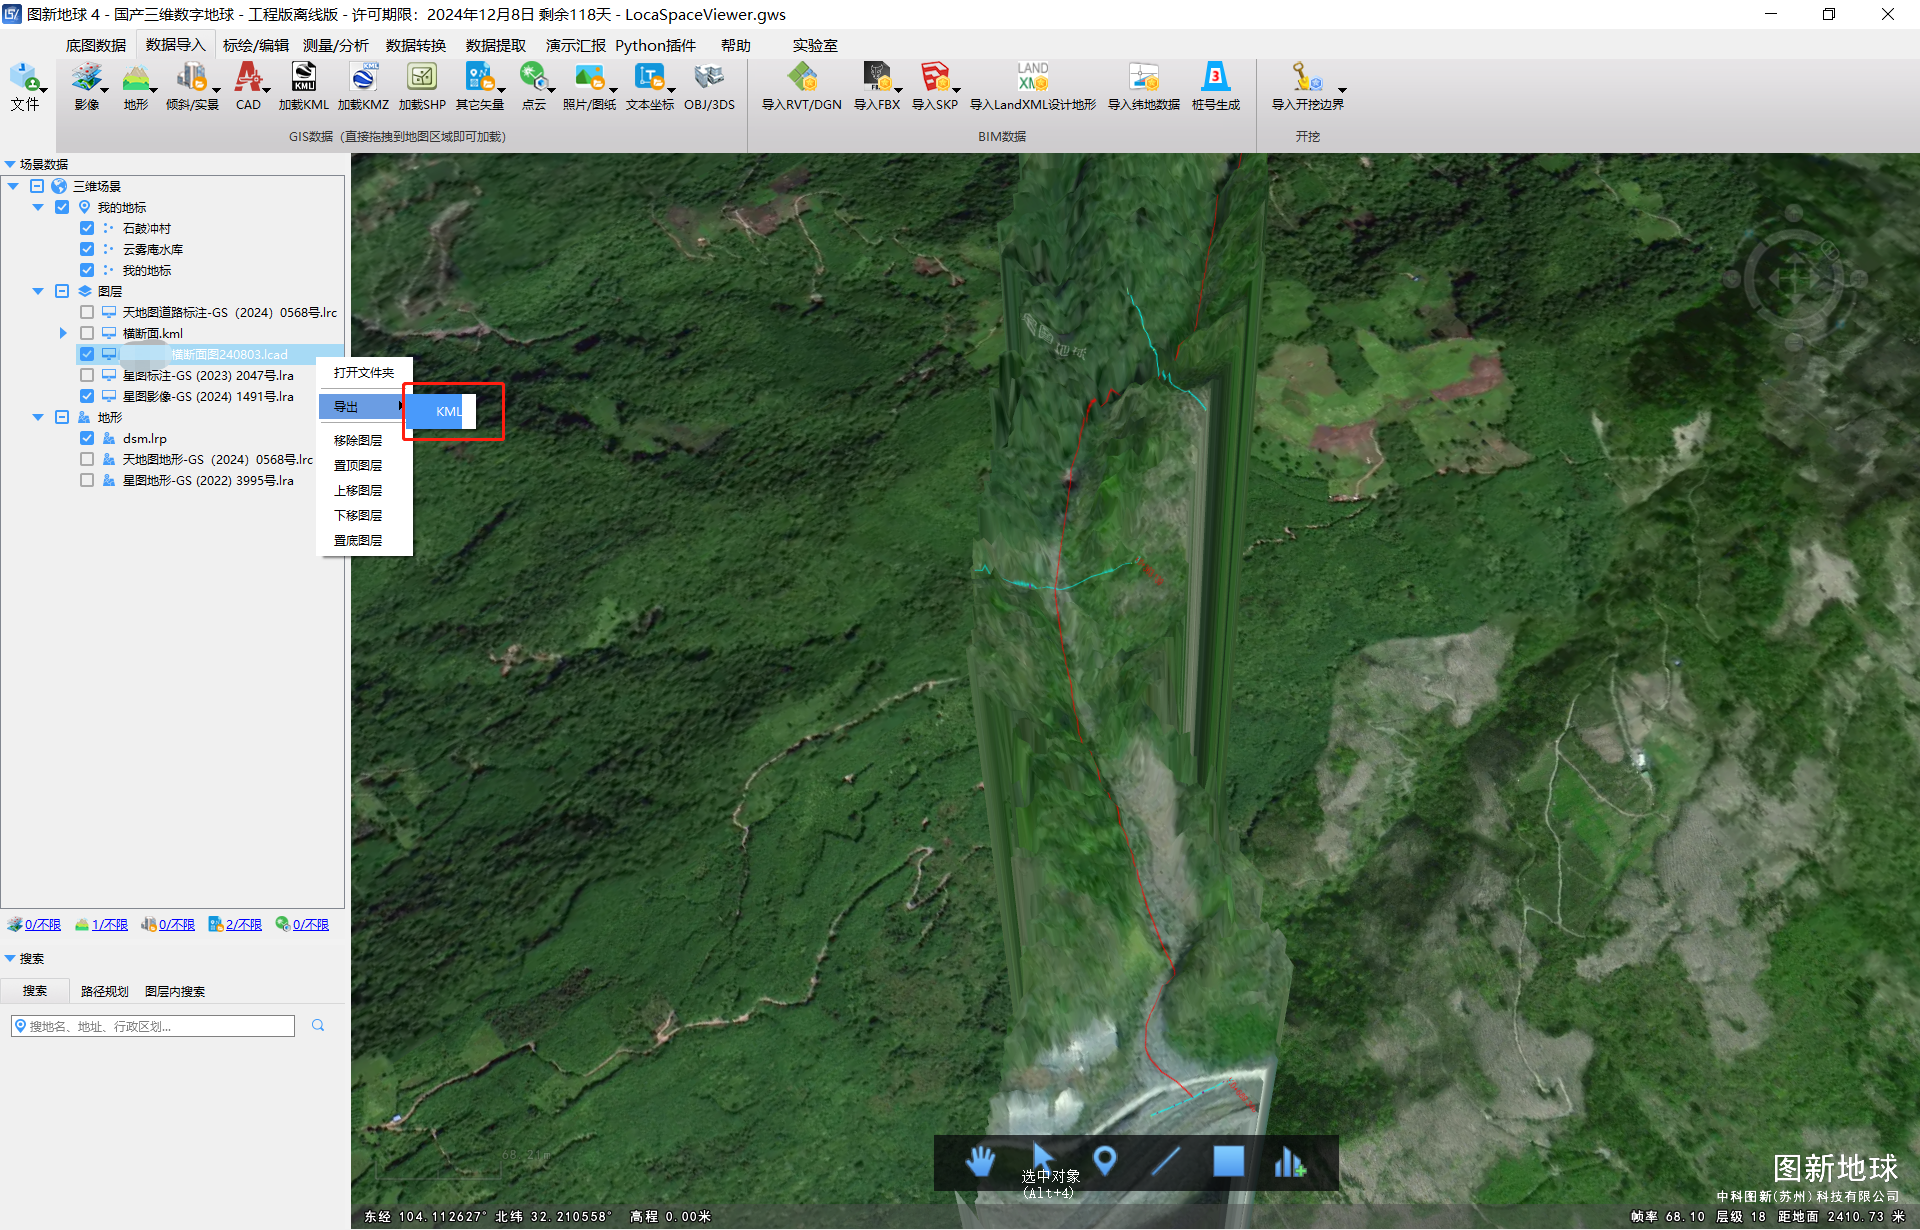Toggle the 石鼓冲村 placemark checkbox
The image size is (1920, 1230).
[x=87, y=228]
